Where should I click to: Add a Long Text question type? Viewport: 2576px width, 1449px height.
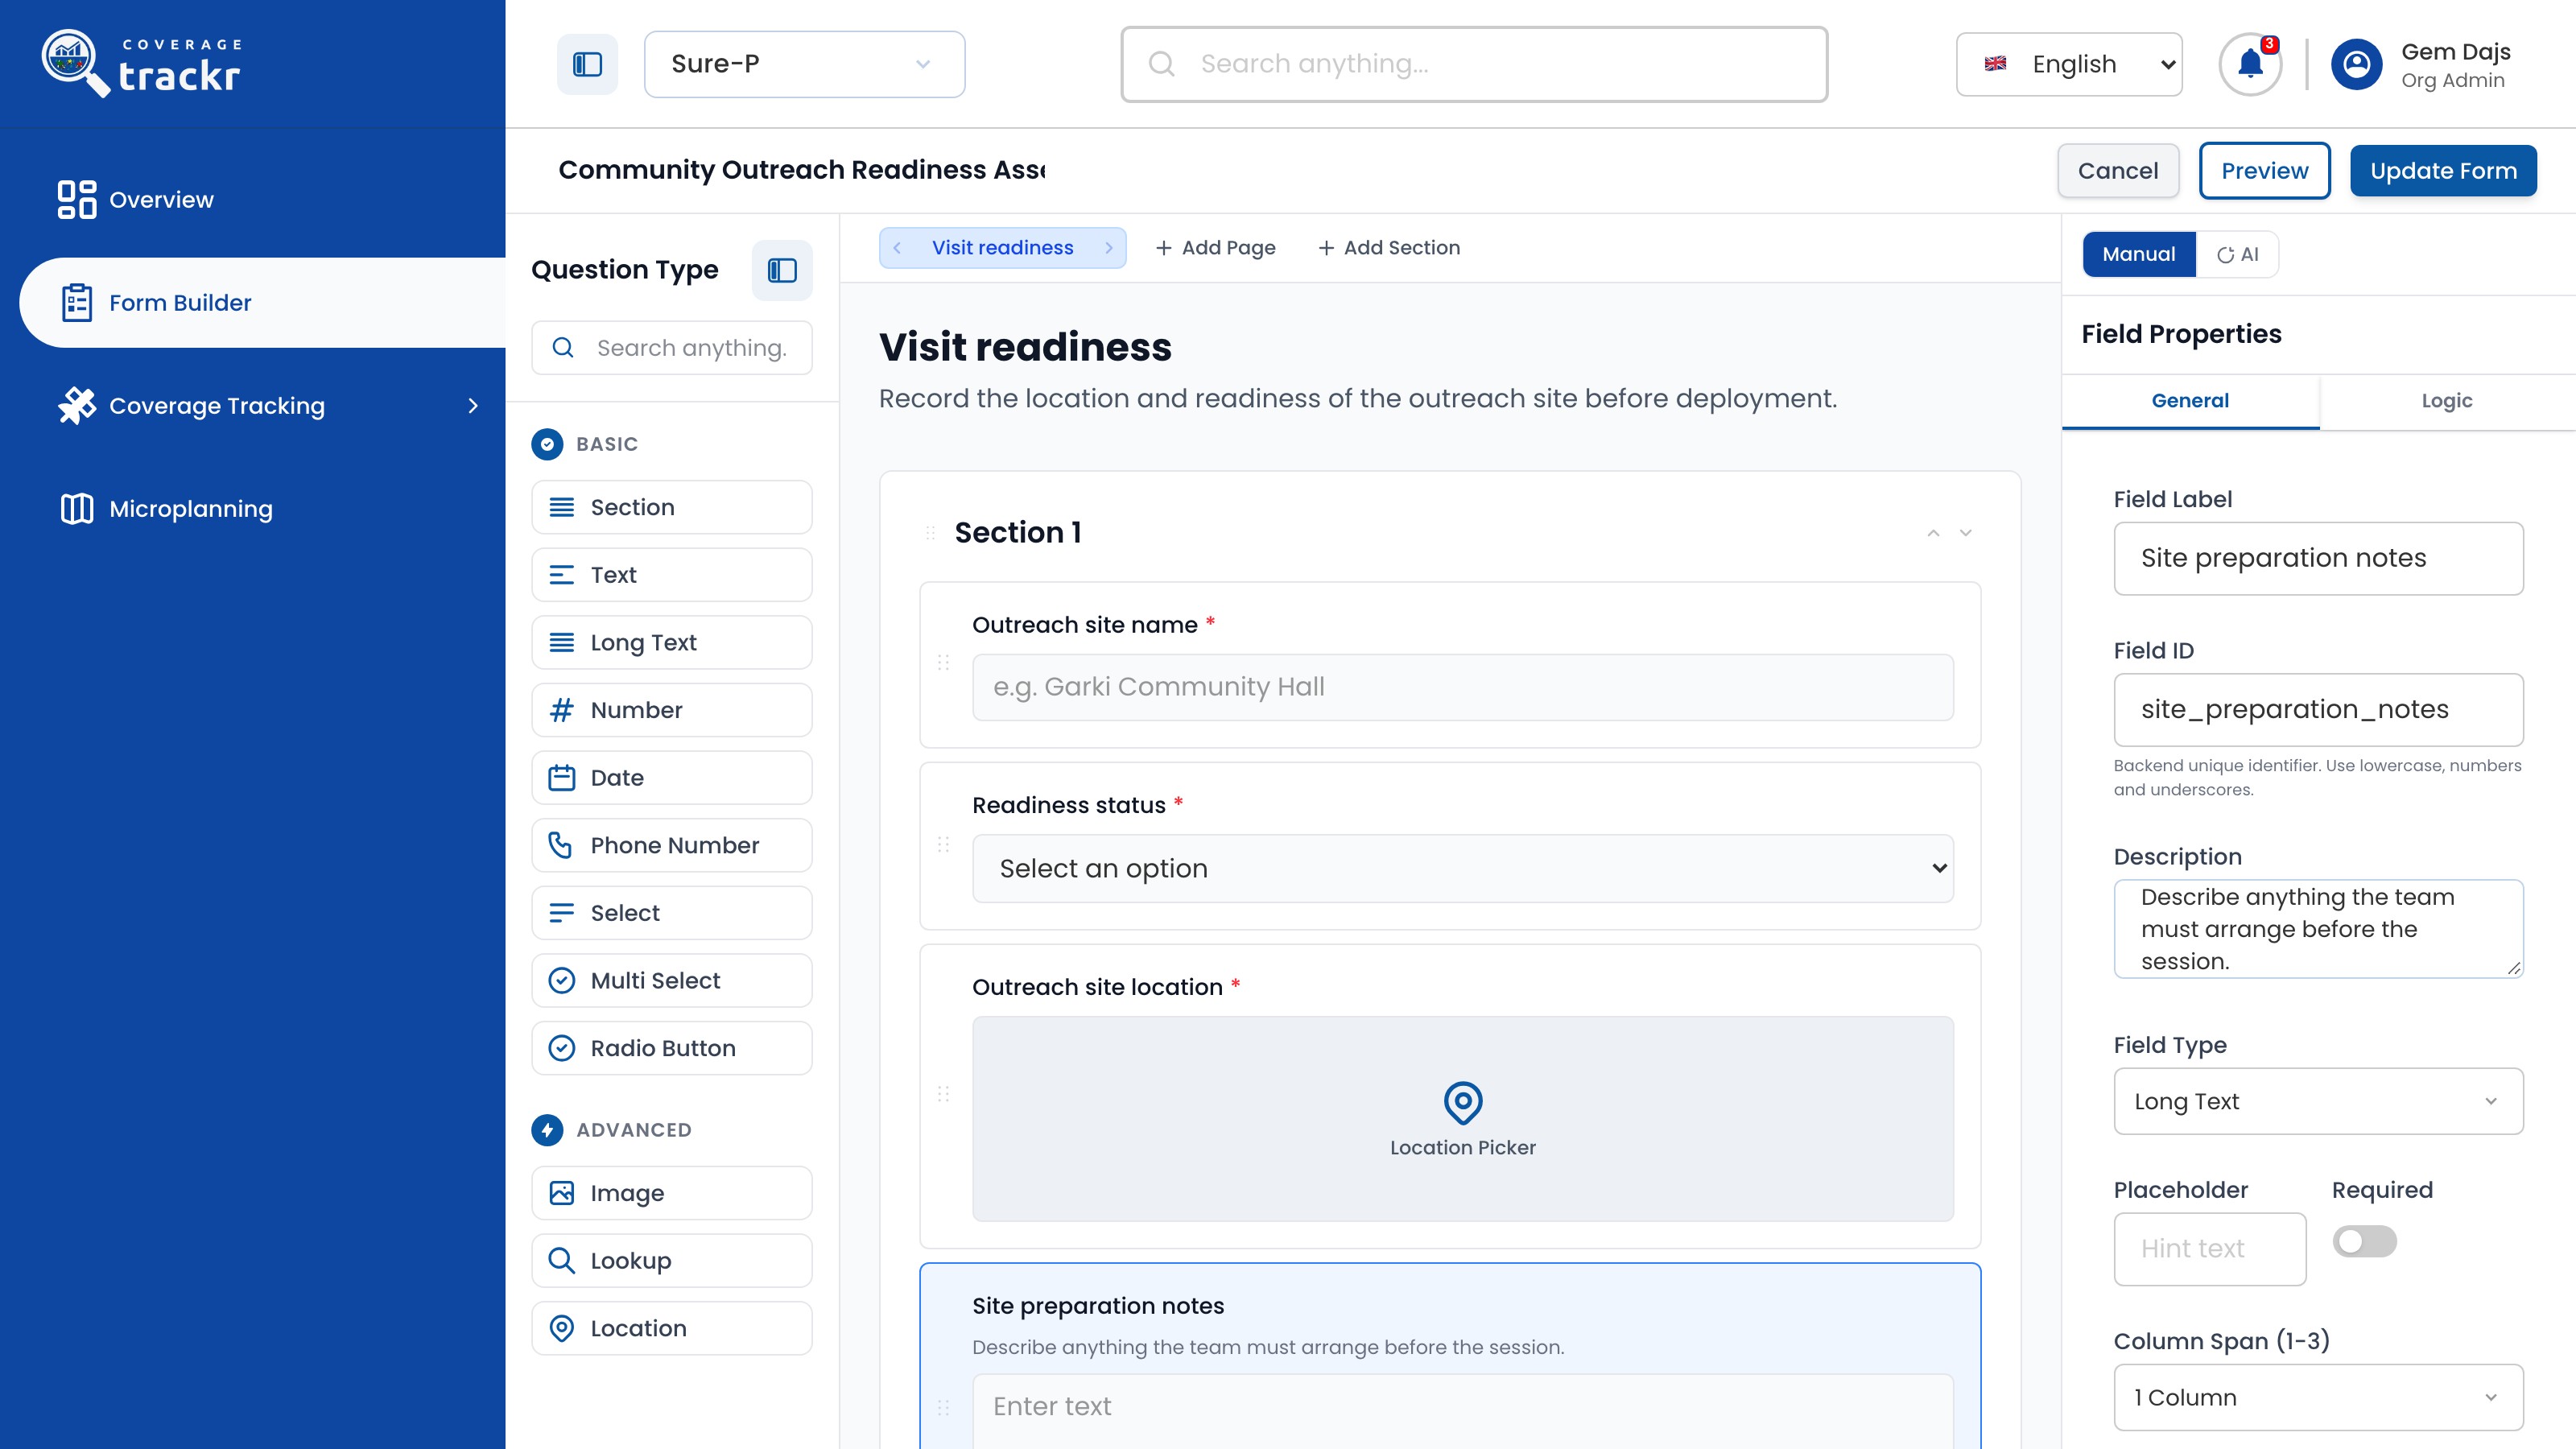click(x=672, y=642)
